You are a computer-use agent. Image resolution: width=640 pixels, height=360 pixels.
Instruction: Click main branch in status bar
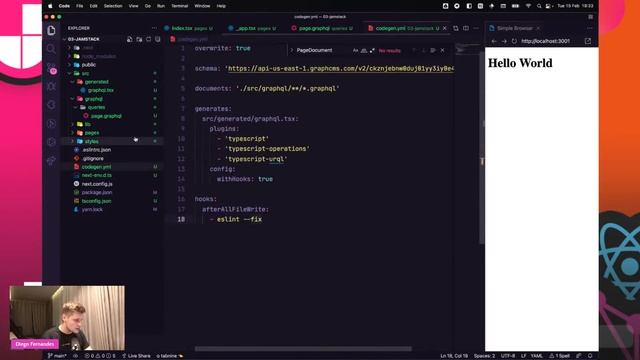point(57,356)
